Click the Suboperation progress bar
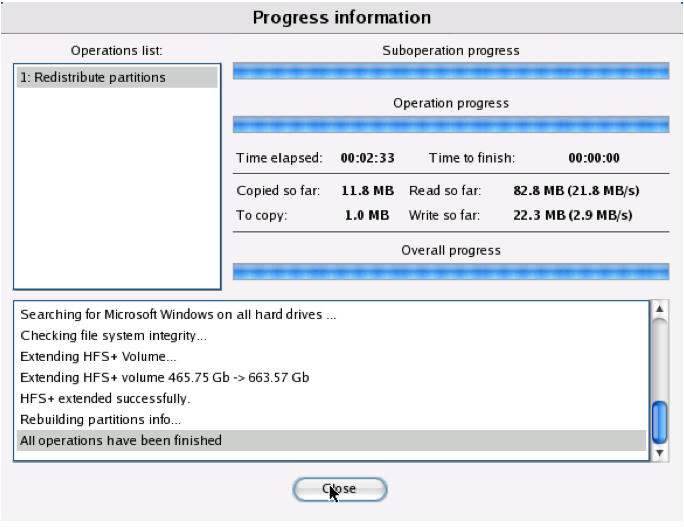The image size is (684, 527). (x=450, y=71)
